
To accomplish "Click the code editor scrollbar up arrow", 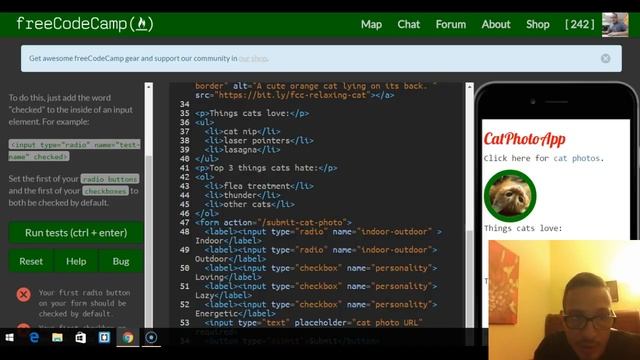I will click(469, 87).
